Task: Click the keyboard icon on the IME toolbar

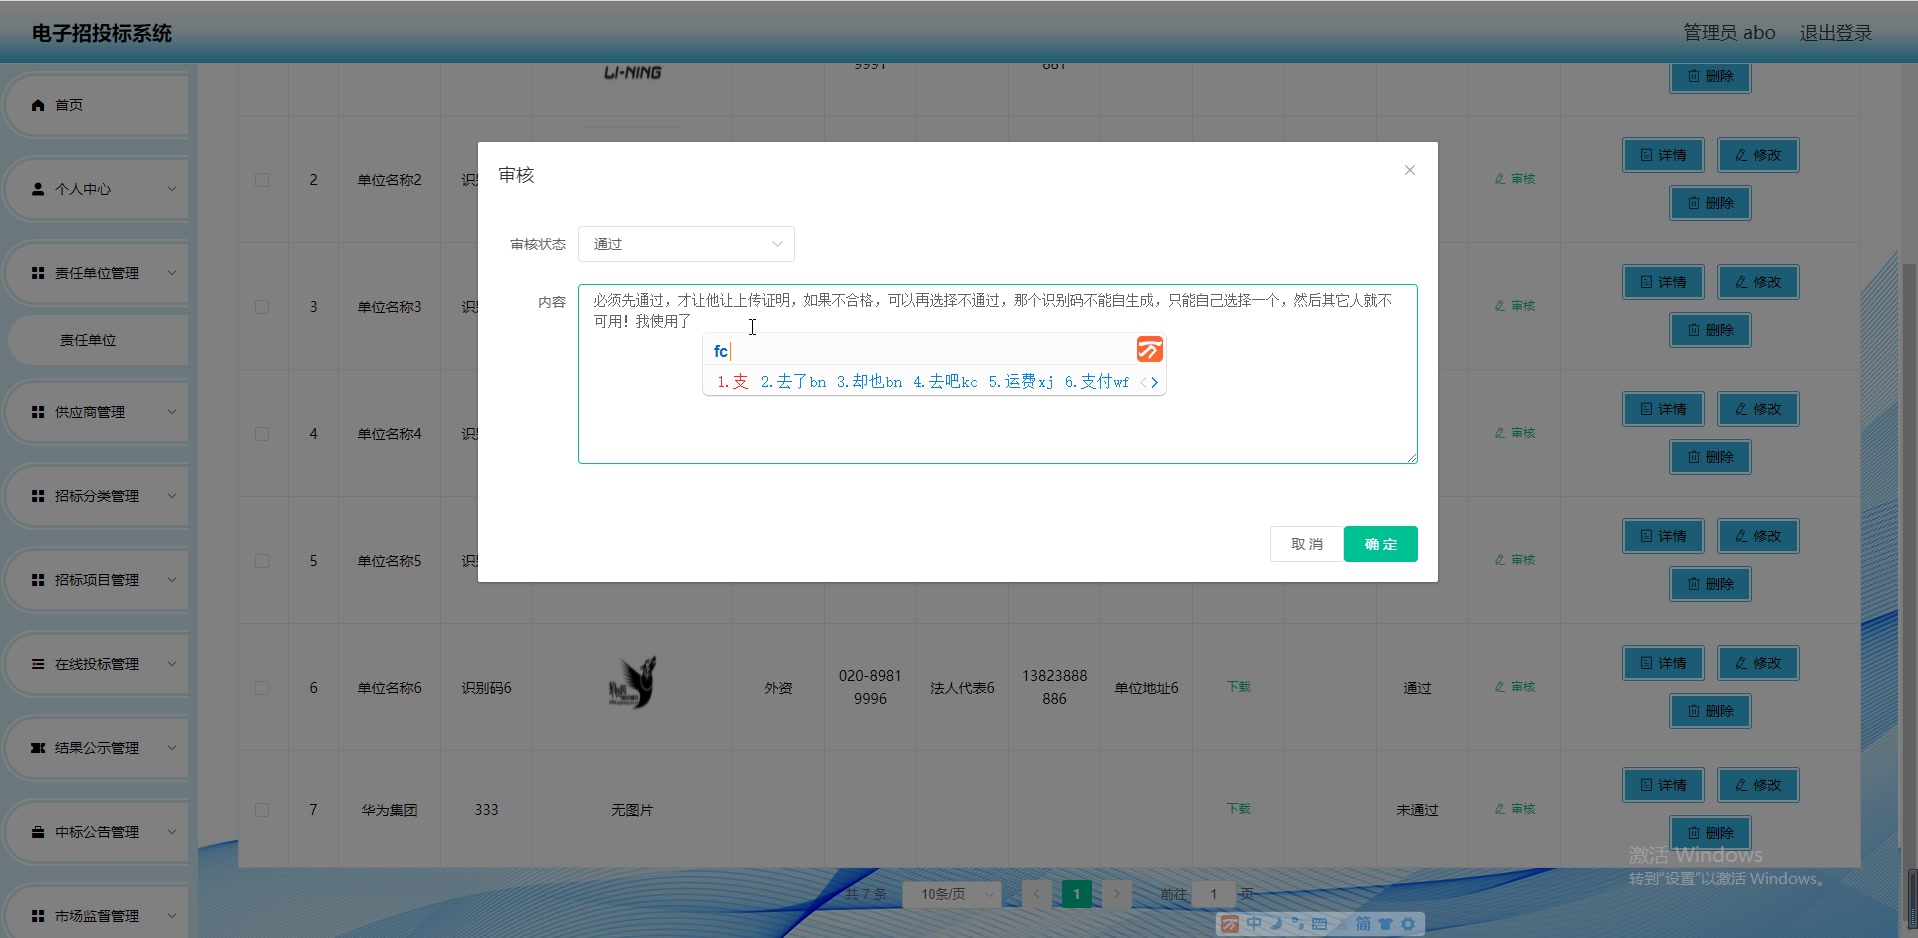Action: click(x=1322, y=923)
